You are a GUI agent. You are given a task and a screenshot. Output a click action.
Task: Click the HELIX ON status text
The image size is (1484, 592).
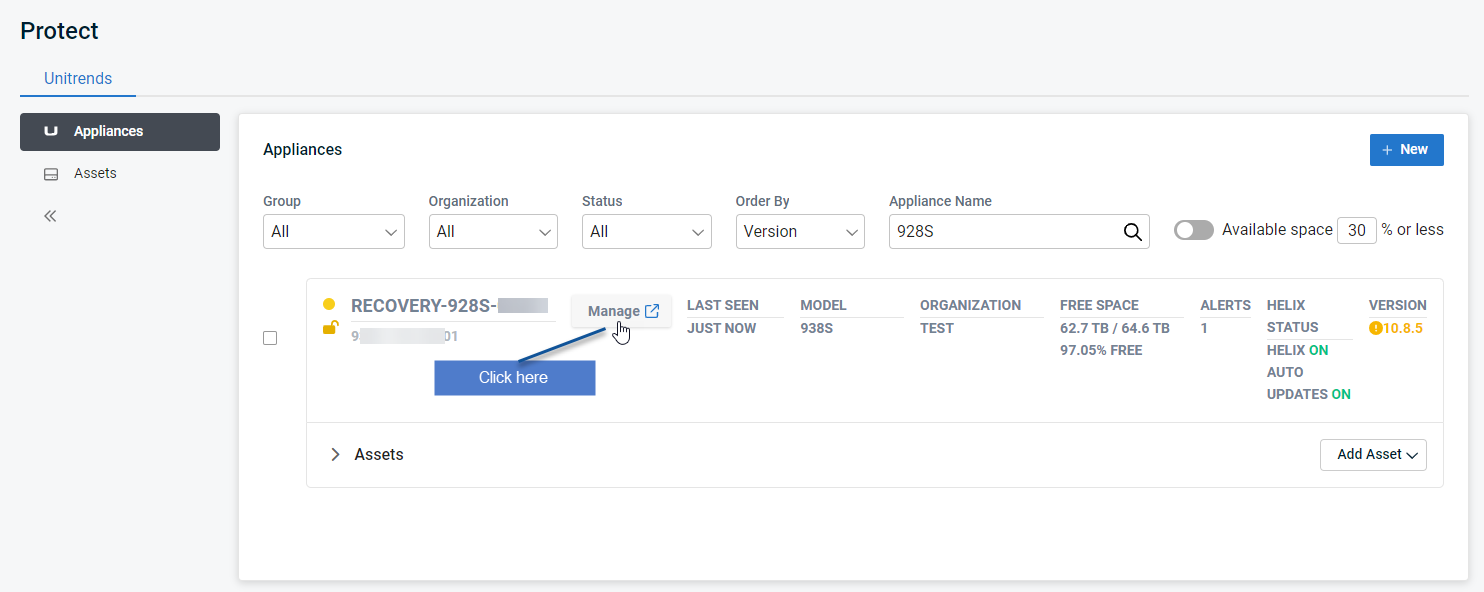pos(1298,350)
